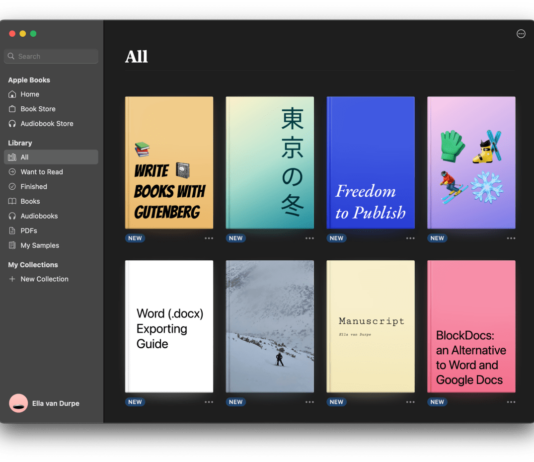Open options under the ski emoji book
Image resolution: width=534 pixels, height=462 pixels.
coord(511,238)
